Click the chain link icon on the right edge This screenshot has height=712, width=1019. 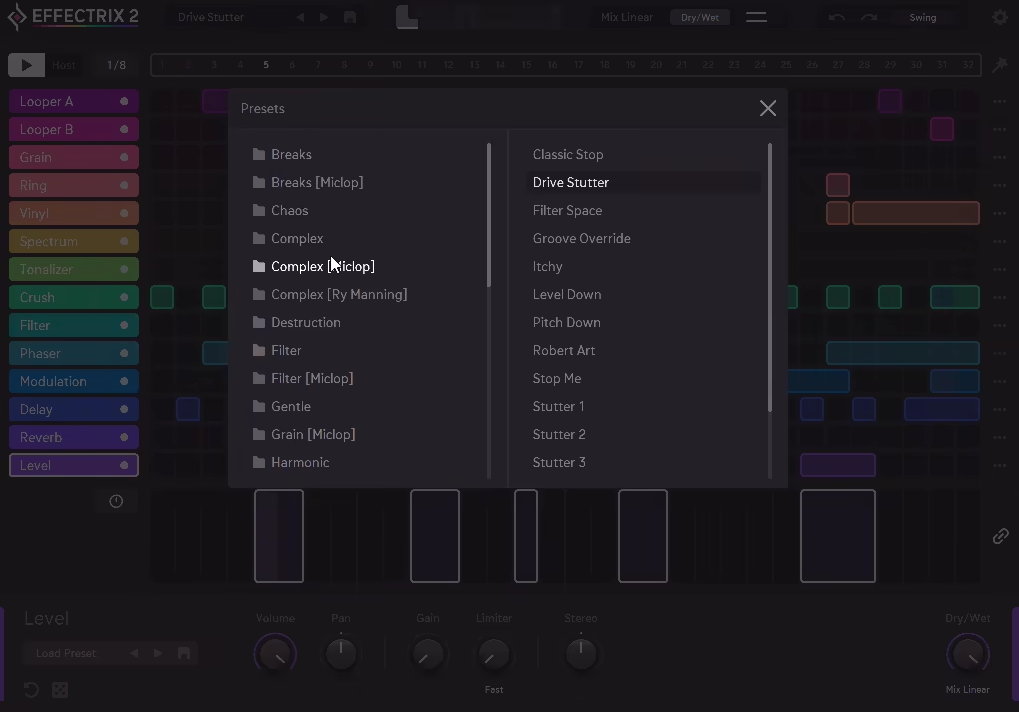[1000, 536]
